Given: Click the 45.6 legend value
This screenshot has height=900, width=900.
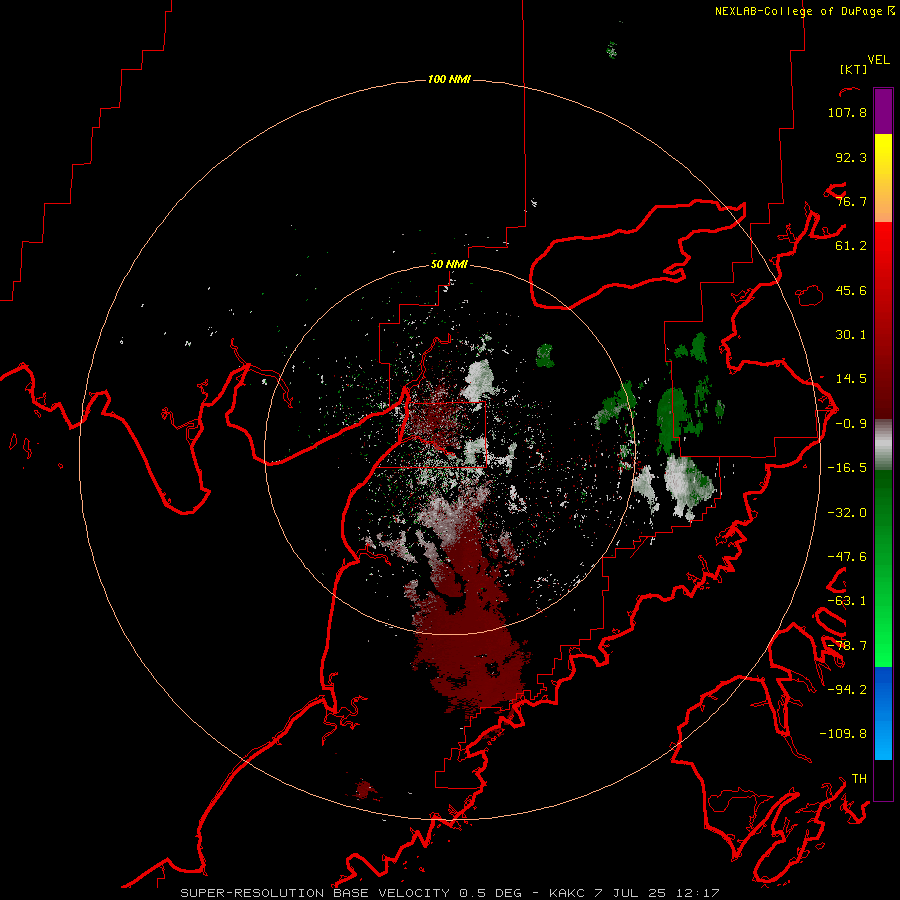Looking at the screenshot, I should pyautogui.click(x=851, y=290).
